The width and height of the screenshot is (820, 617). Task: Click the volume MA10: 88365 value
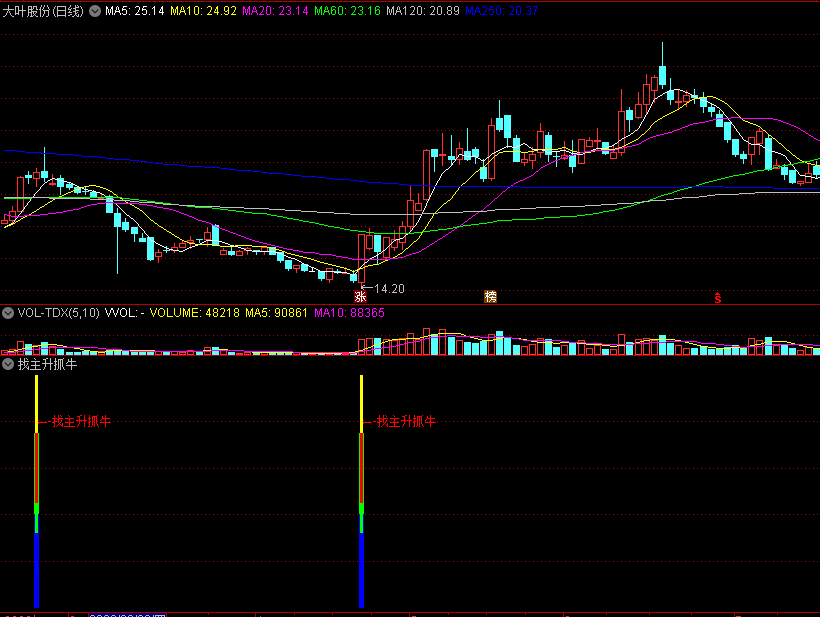pos(349,313)
